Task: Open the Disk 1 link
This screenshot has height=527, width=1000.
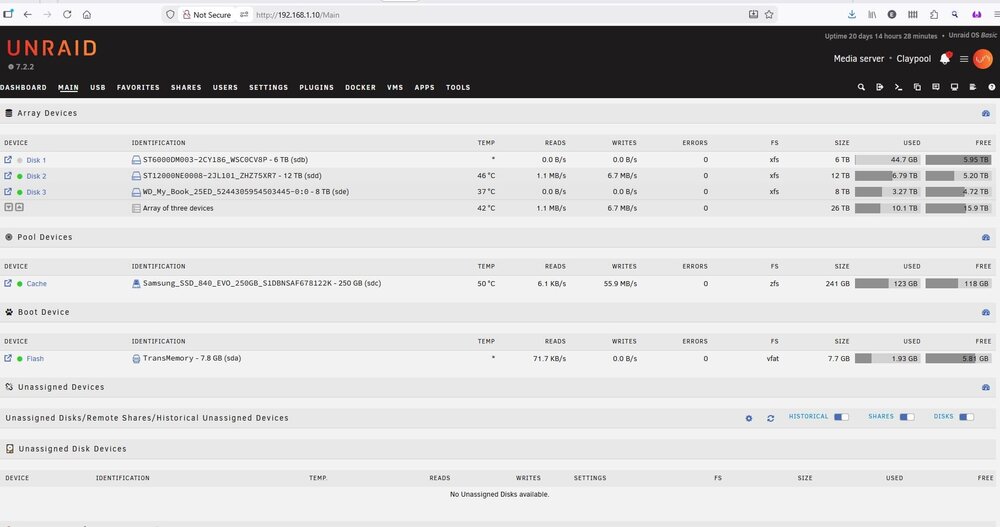Action: pos(36,160)
